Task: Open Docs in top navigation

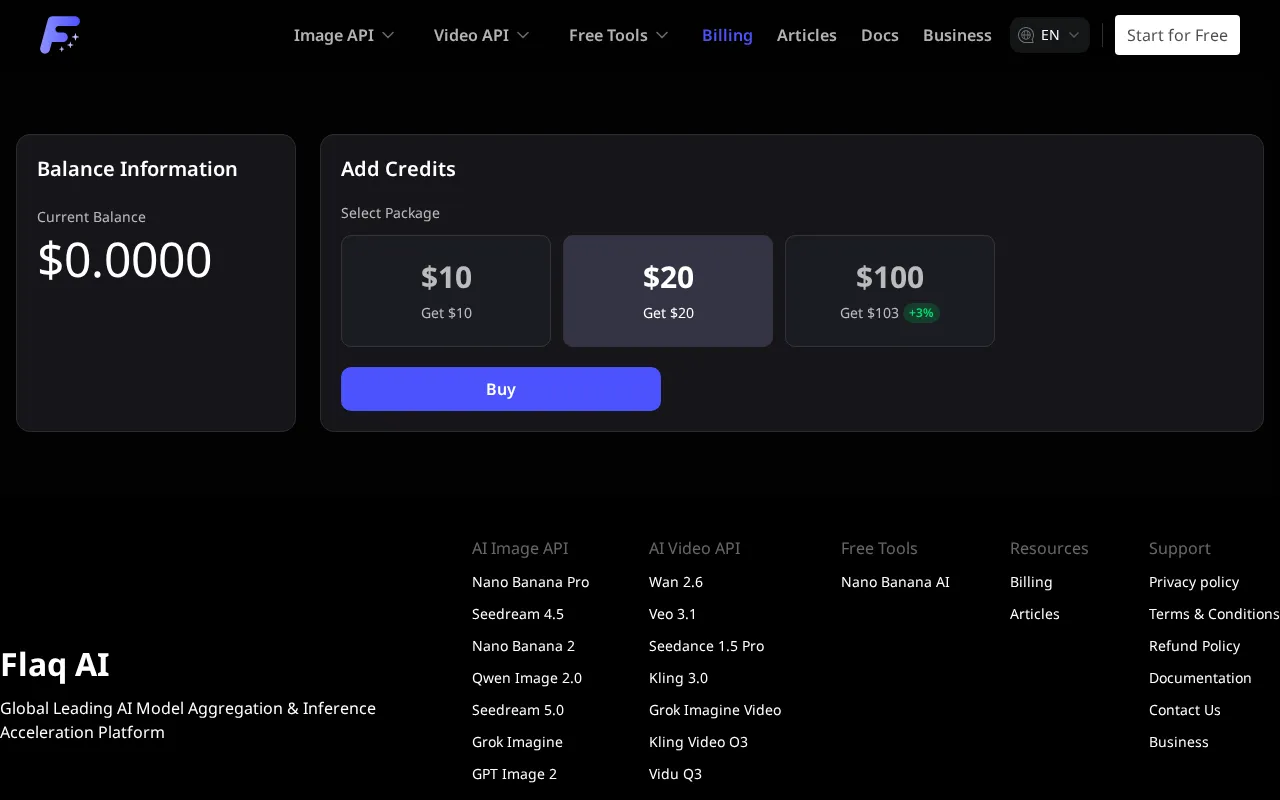Action: [880, 35]
